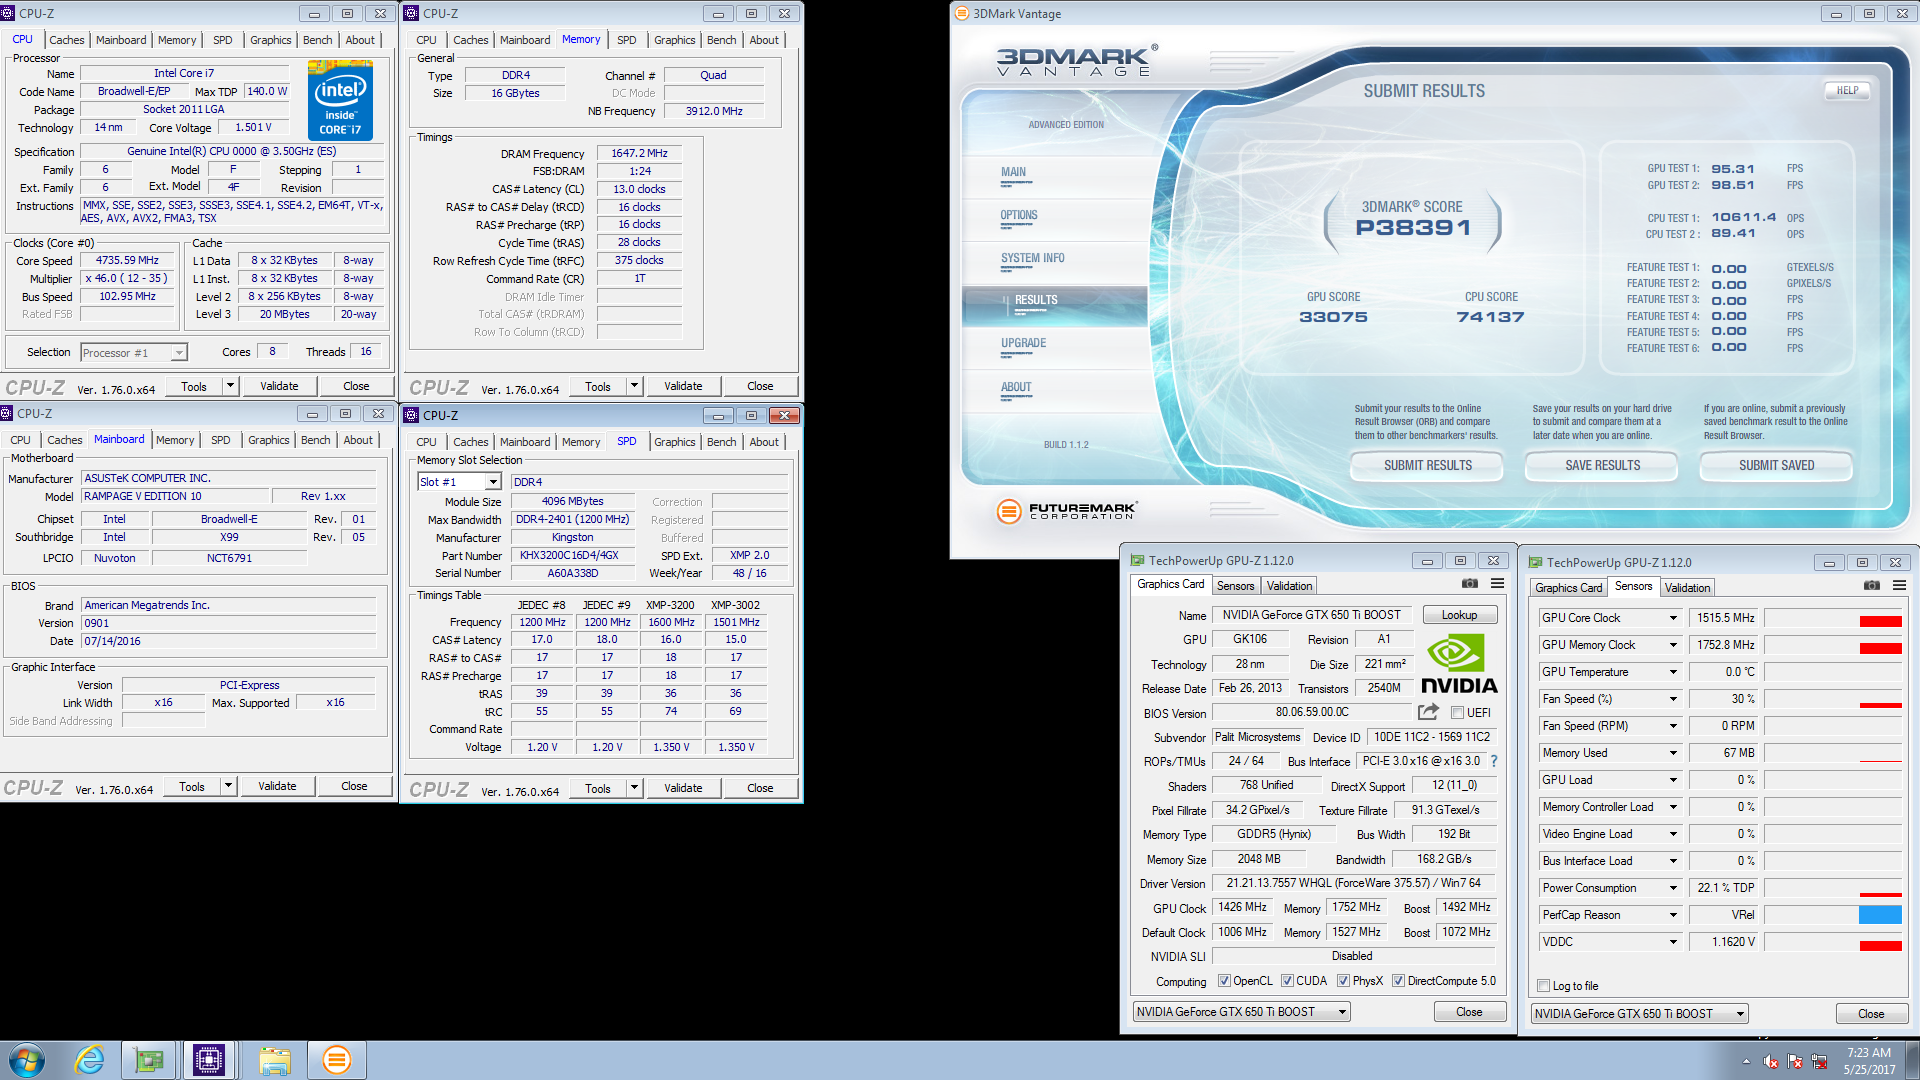The height and width of the screenshot is (1080, 1920).
Task: Click the camera icon in GPU-Z Sensors window
Action: click(x=1872, y=586)
